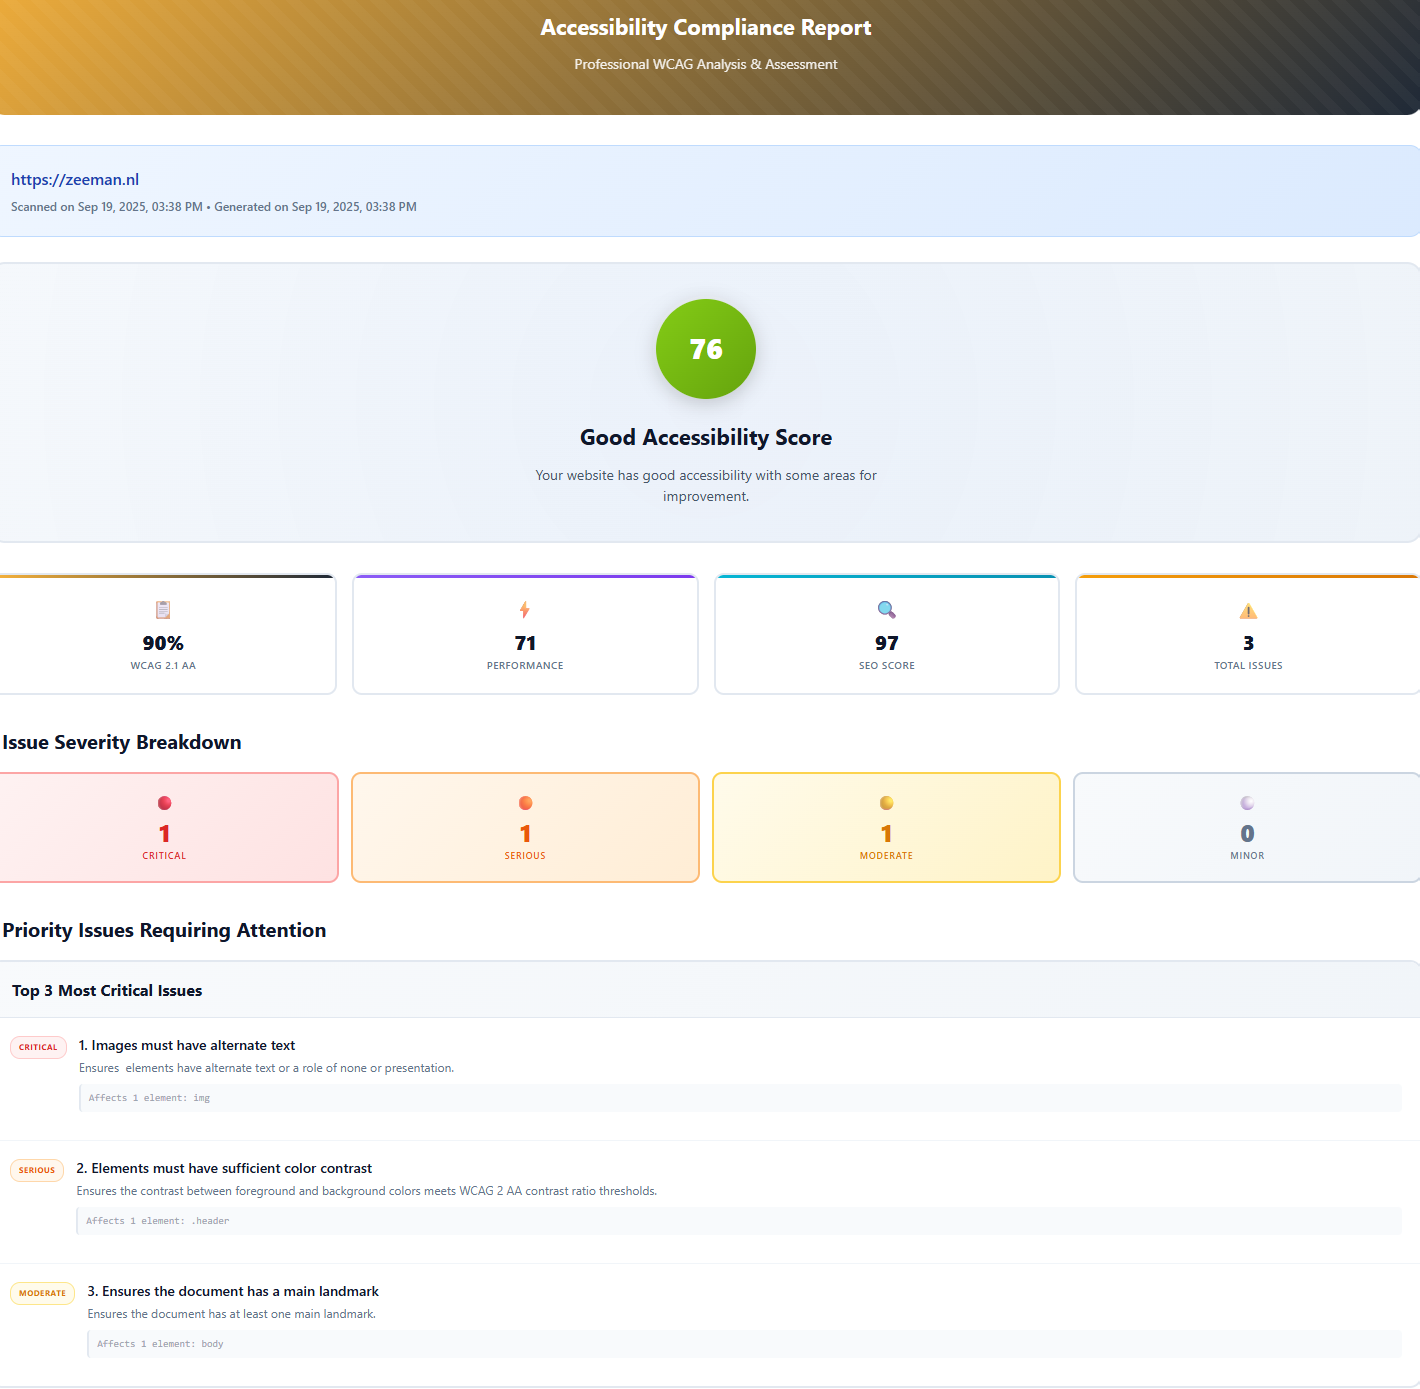Click the red Critical severity dot
The width and height of the screenshot is (1420, 1389).
tap(164, 803)
